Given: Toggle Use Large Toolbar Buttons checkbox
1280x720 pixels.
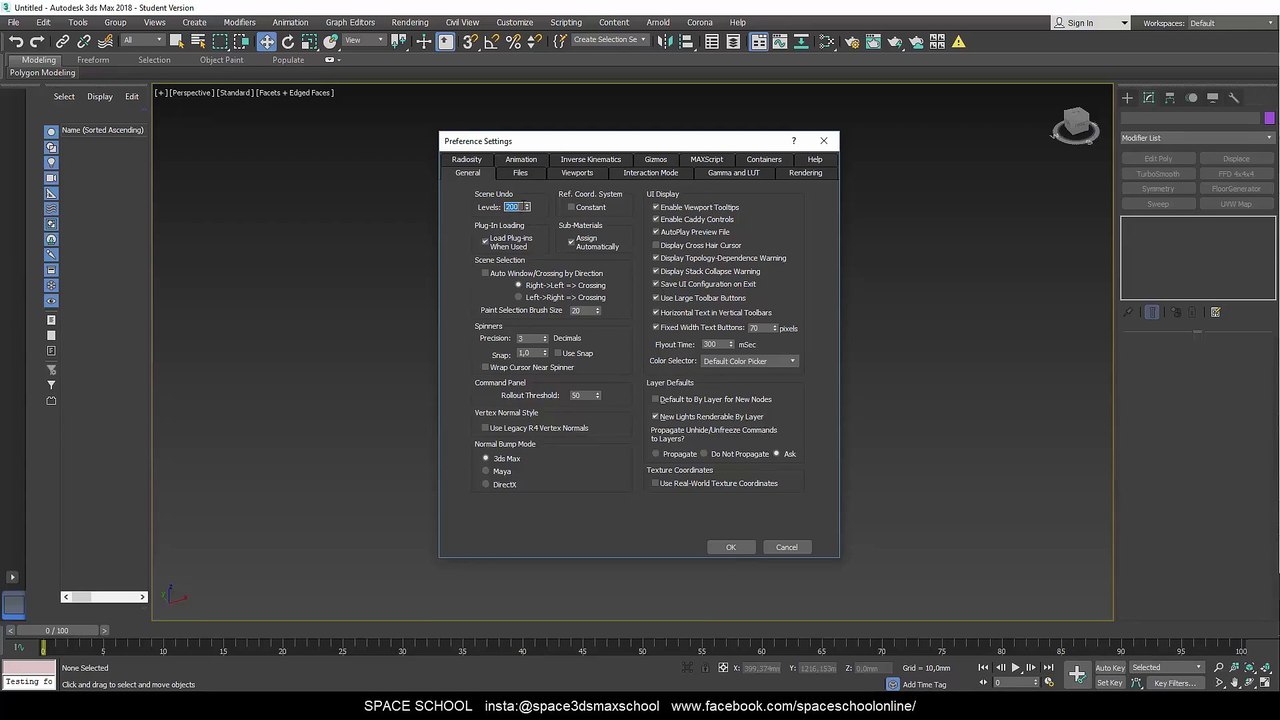Looking at the screenshot, I should pyautogui.click(x=656, y=298).
